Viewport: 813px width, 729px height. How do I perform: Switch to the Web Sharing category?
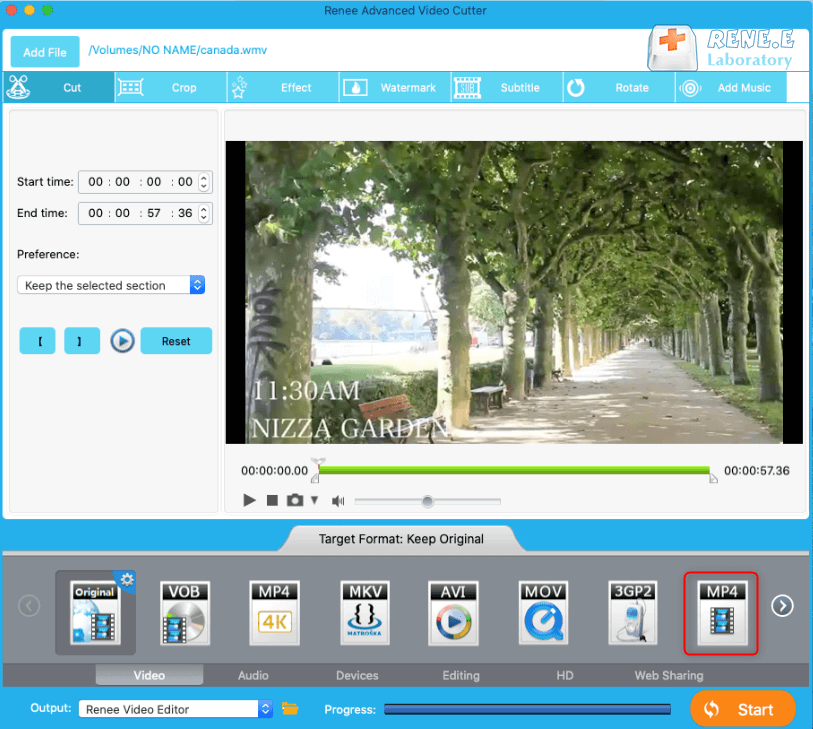[x=669, y=675]
